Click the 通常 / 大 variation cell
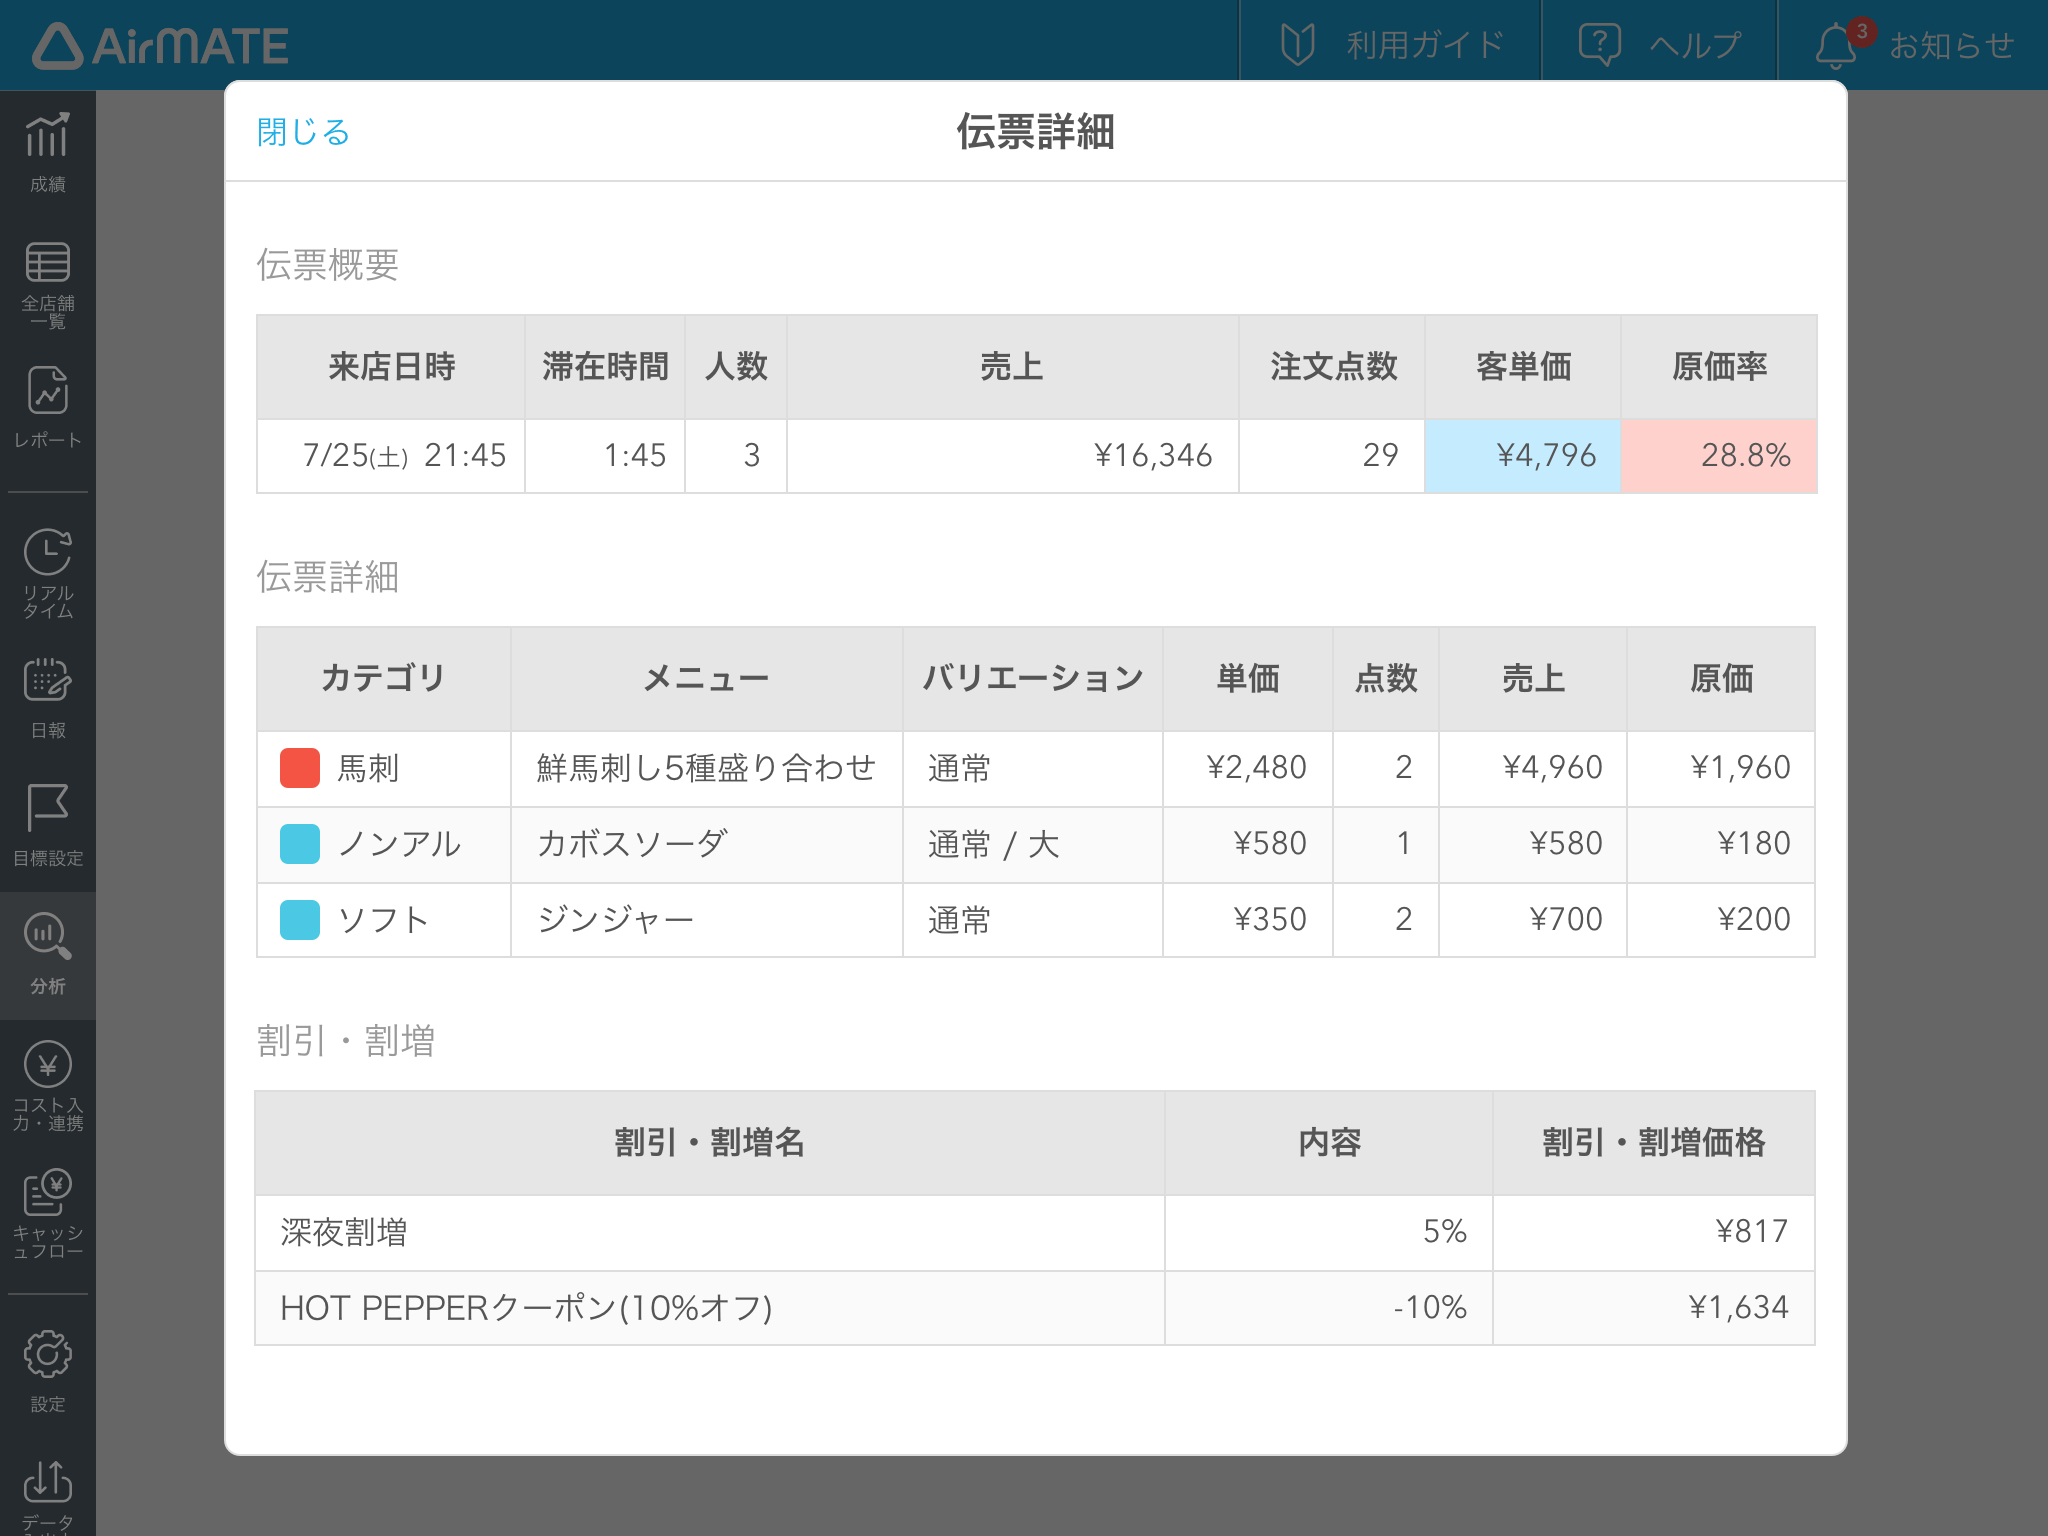The width and height of the screenshot is (2048, 1536). pos(1033,844)
